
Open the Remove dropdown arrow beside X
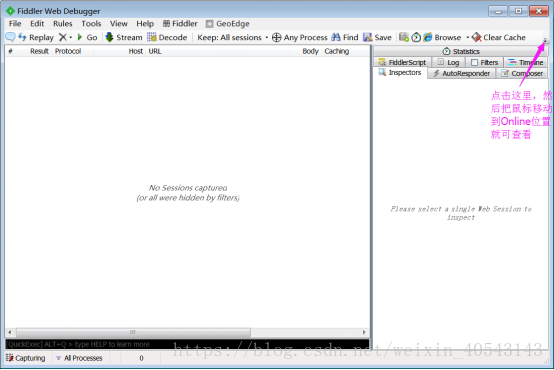71,37
